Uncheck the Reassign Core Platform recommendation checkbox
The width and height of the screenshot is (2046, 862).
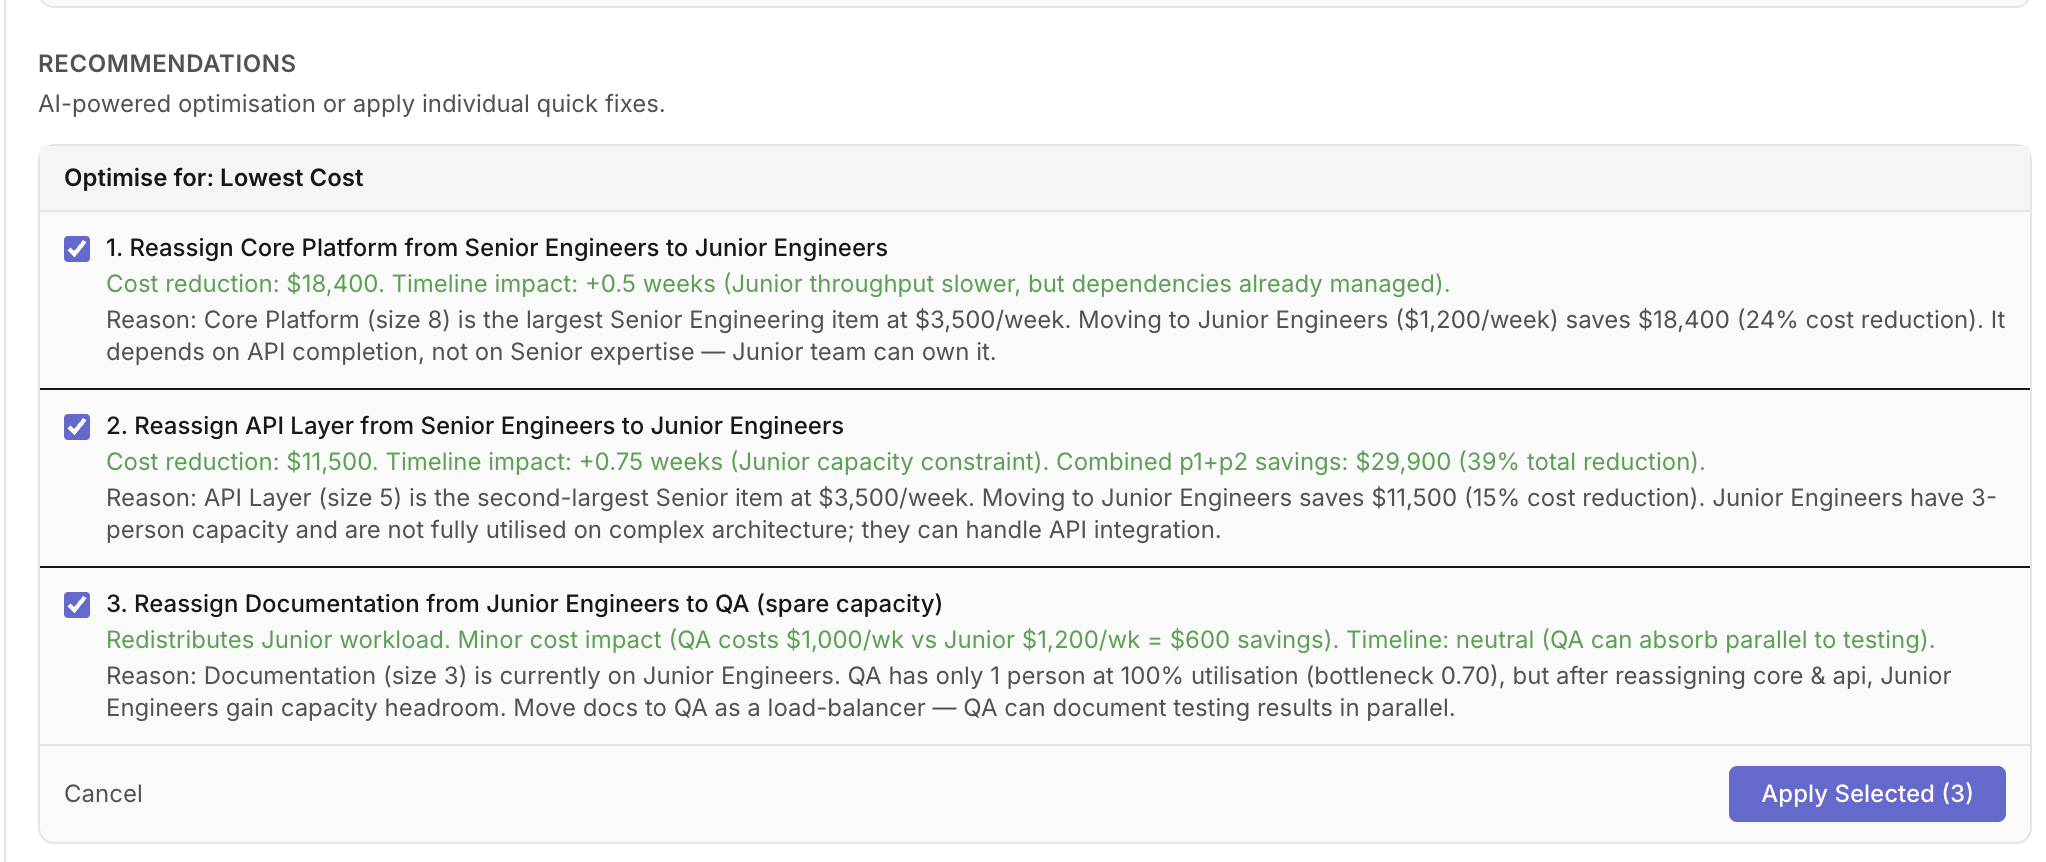click(77, 249)
